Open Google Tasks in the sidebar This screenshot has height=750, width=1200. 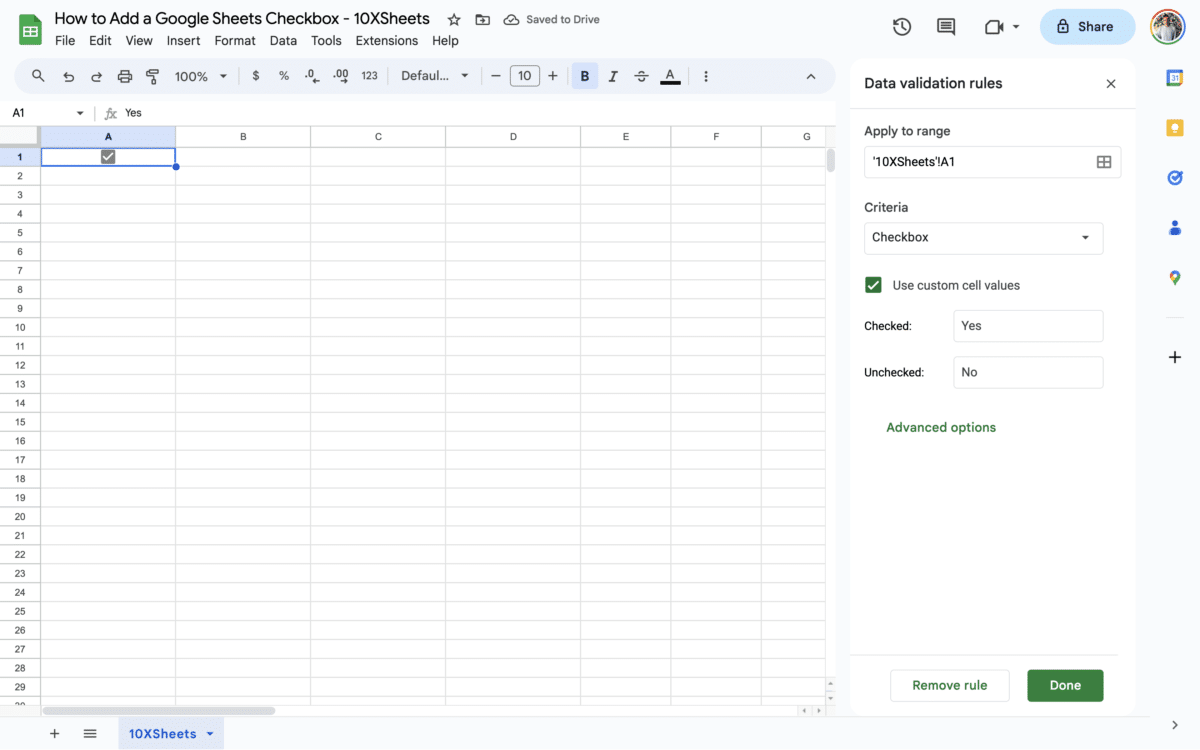point(1174,177)
